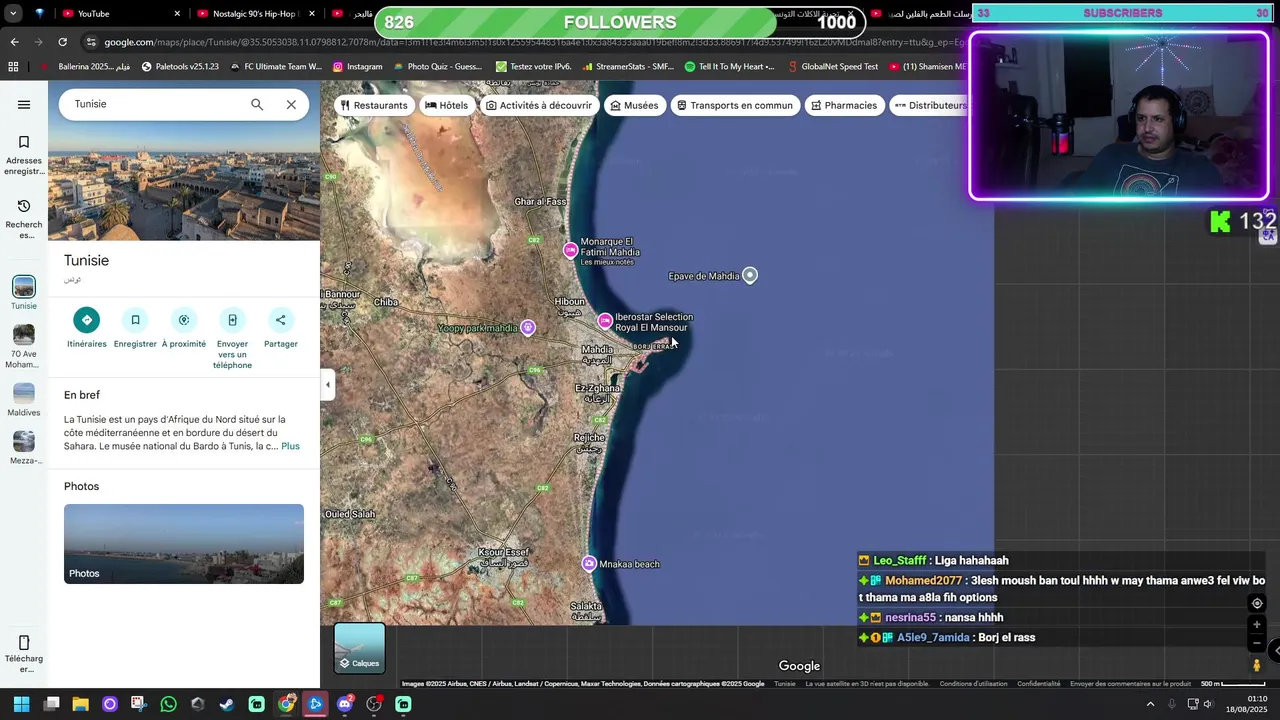Go back with browser back arrow

point(14,42)
